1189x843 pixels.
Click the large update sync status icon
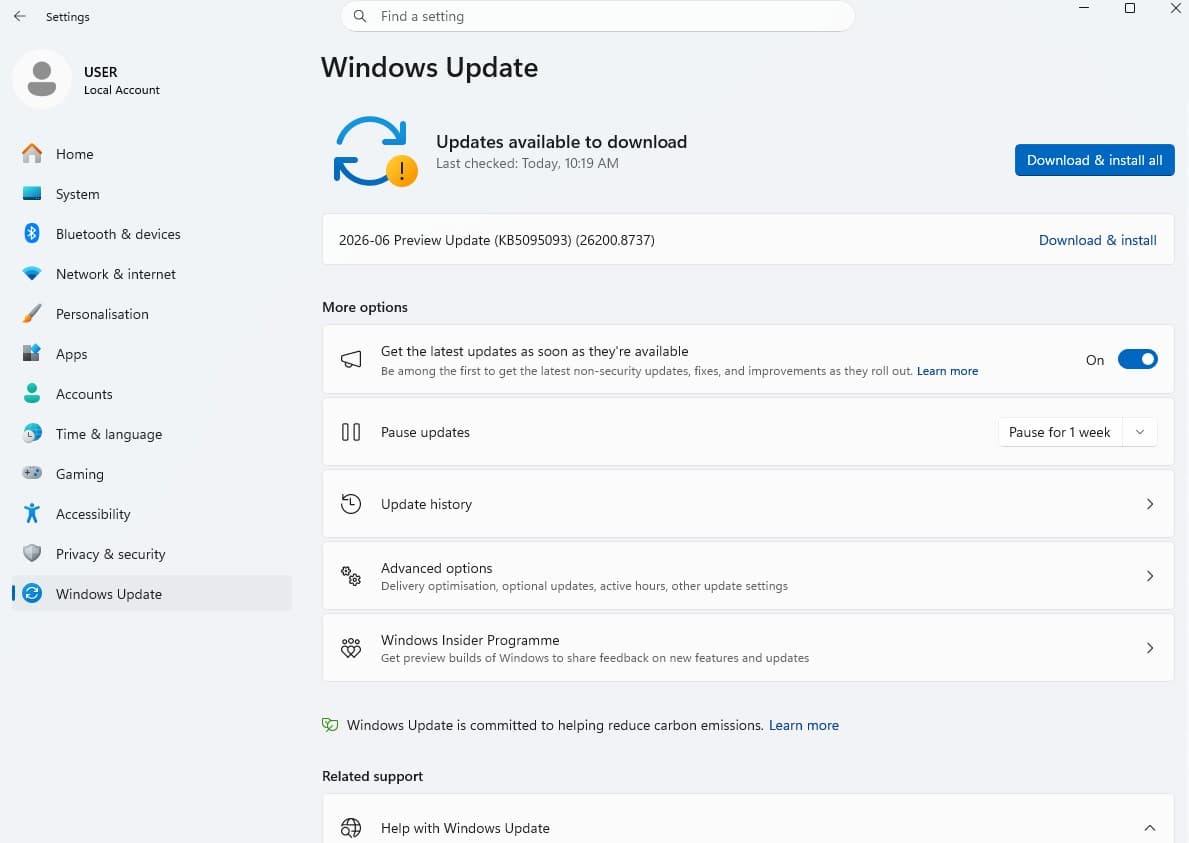click(x=375, y=152)
